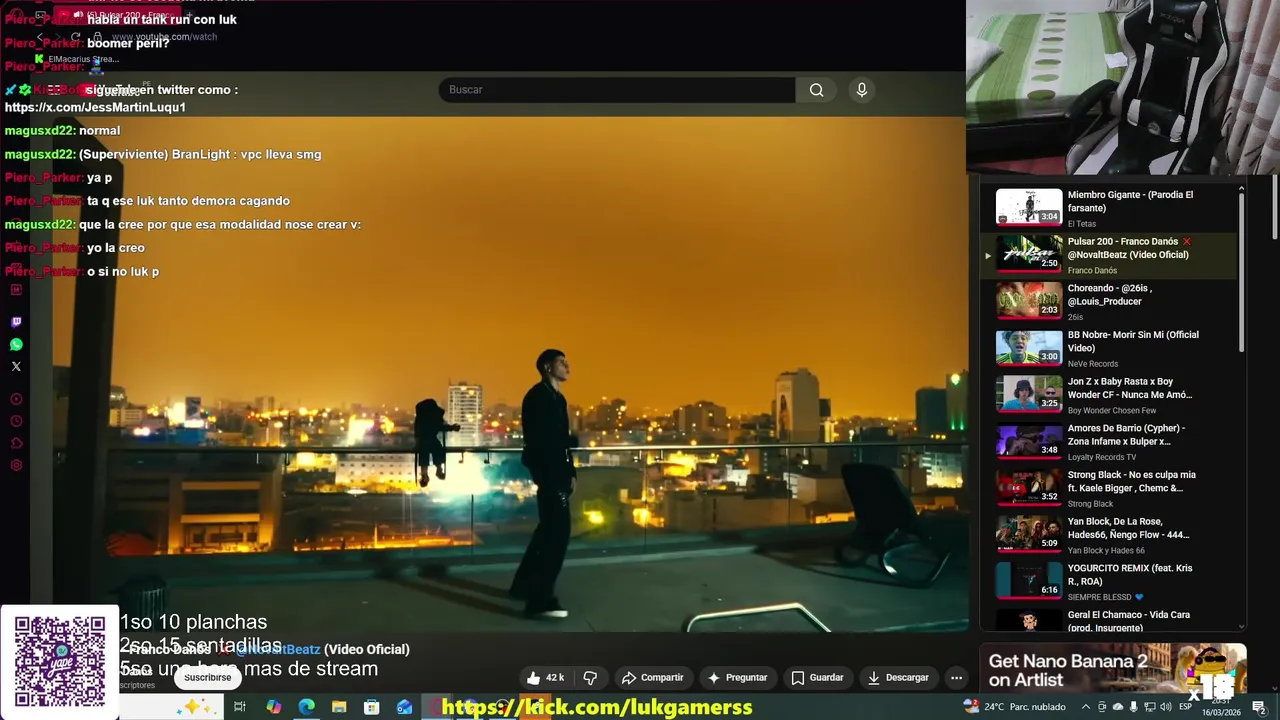Open BB Nobre- Morir Sin Mi video
1280x720 pixels.
pyautogui.click(x=1108, y=347)
